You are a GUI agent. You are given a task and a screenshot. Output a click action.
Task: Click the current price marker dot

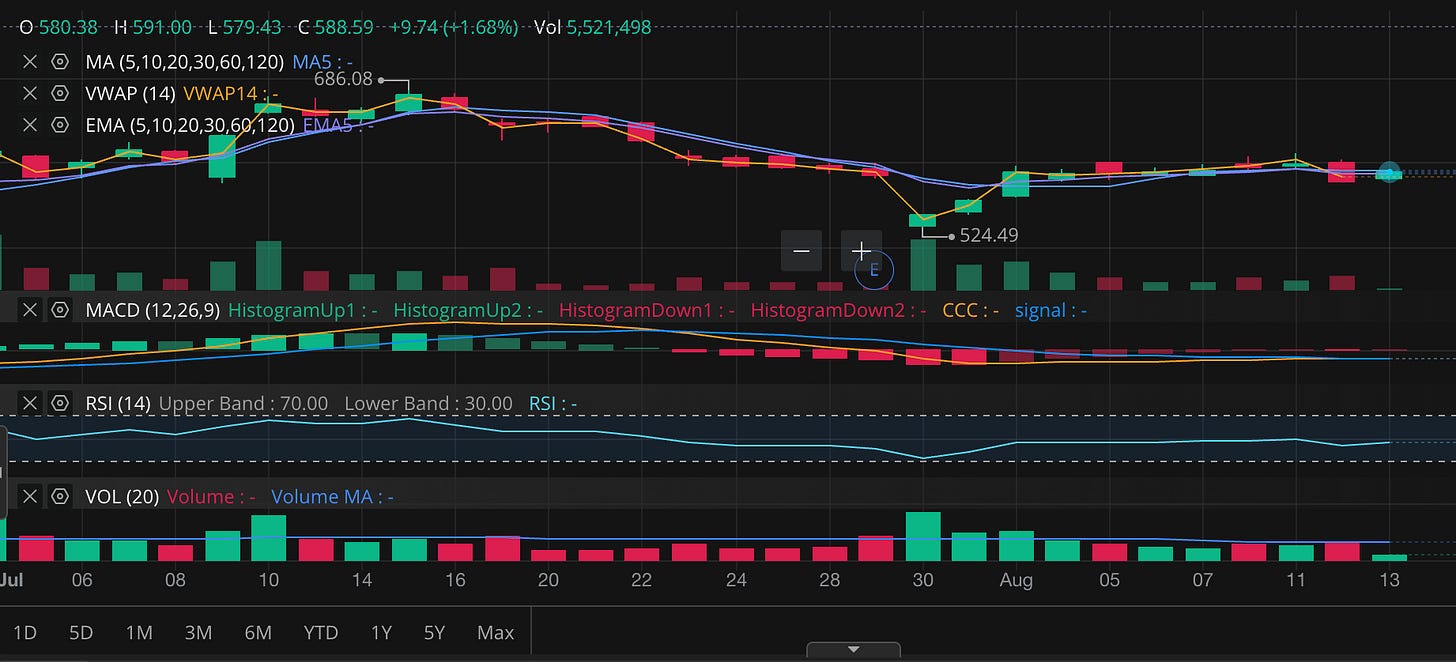[x=1389, y=173]
